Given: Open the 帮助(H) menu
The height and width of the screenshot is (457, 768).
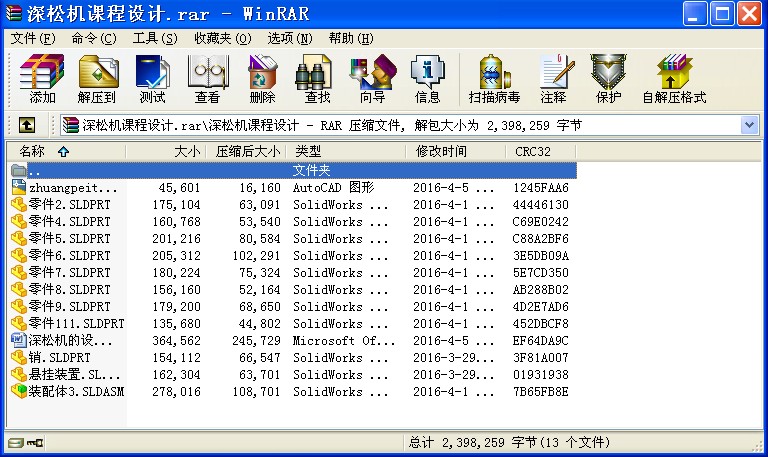Looking at the screenshot, I should tap(351, 38).
